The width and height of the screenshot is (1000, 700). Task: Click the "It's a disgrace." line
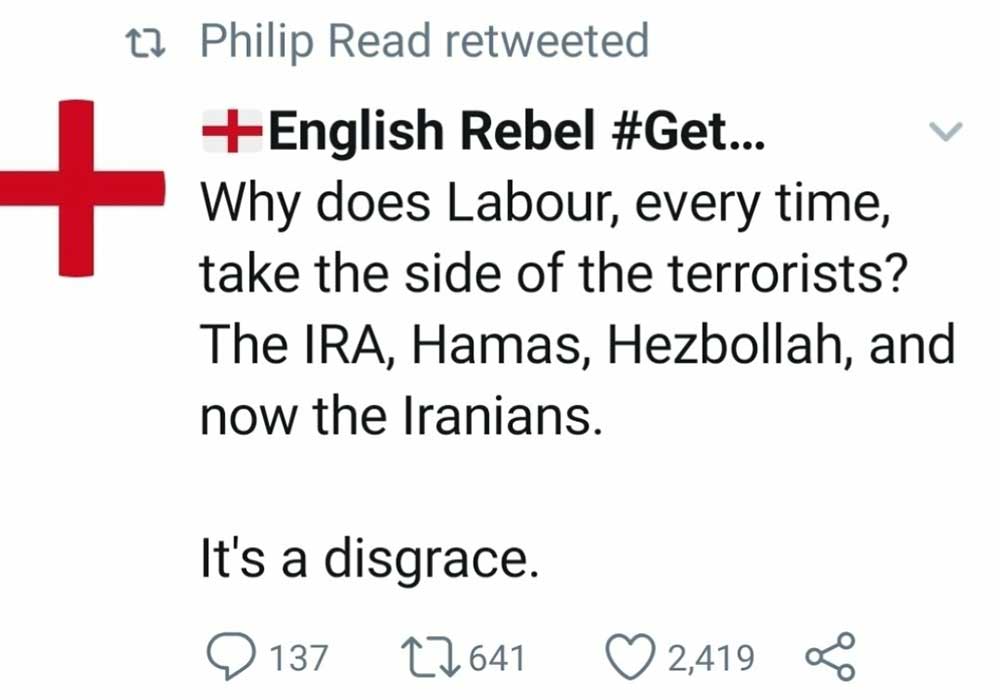(370, 560)
